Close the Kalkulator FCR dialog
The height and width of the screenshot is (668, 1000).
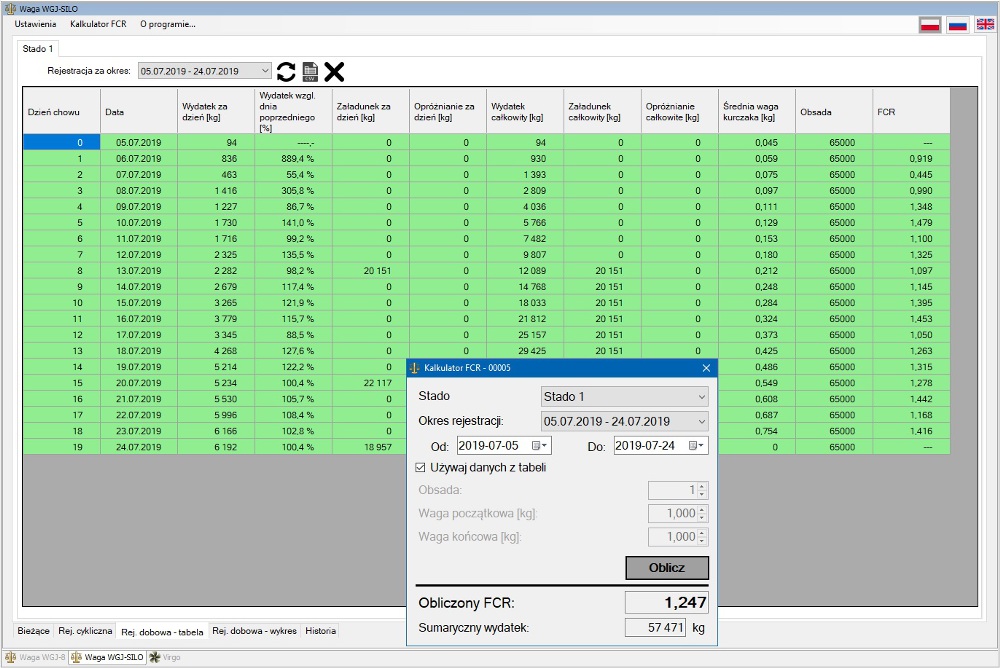coord(706,368)
